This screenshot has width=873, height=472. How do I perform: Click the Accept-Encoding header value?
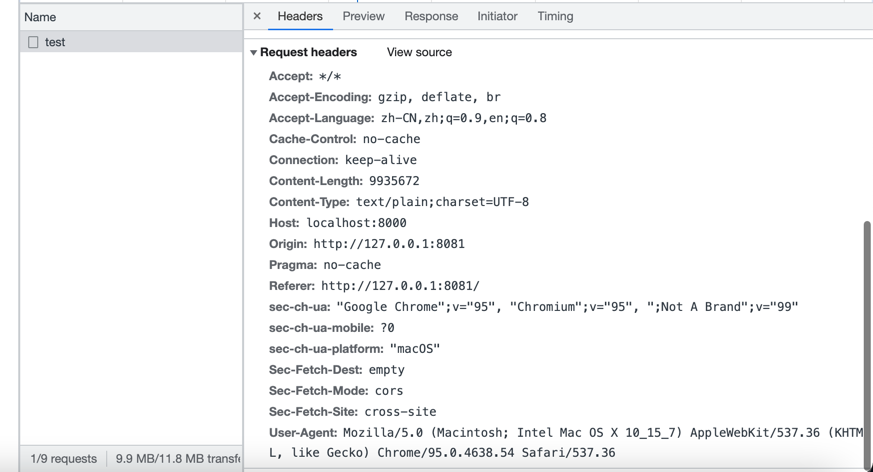pos(439,97)
